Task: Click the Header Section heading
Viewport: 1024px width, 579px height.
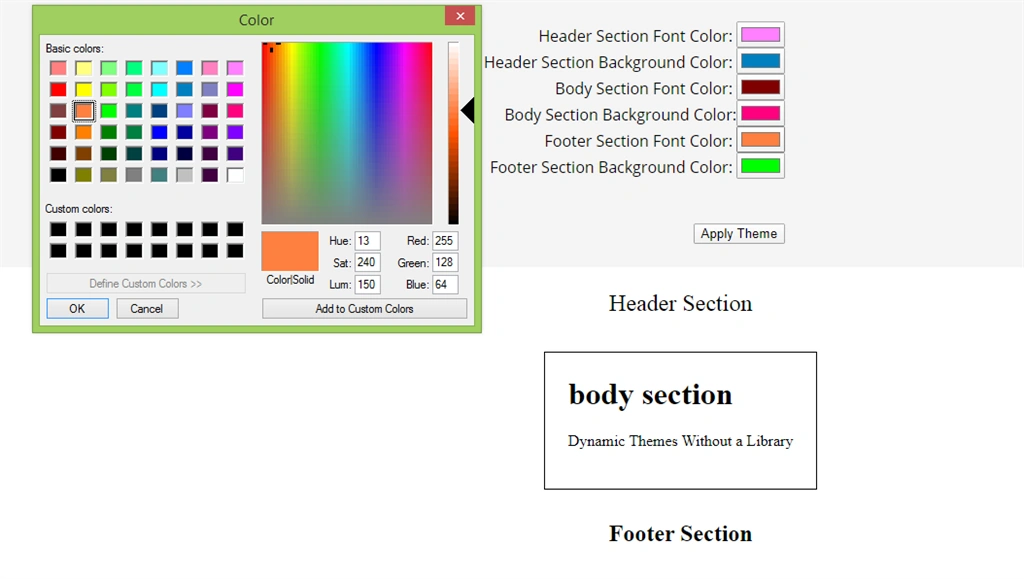Action: click(x=680, y=304)
